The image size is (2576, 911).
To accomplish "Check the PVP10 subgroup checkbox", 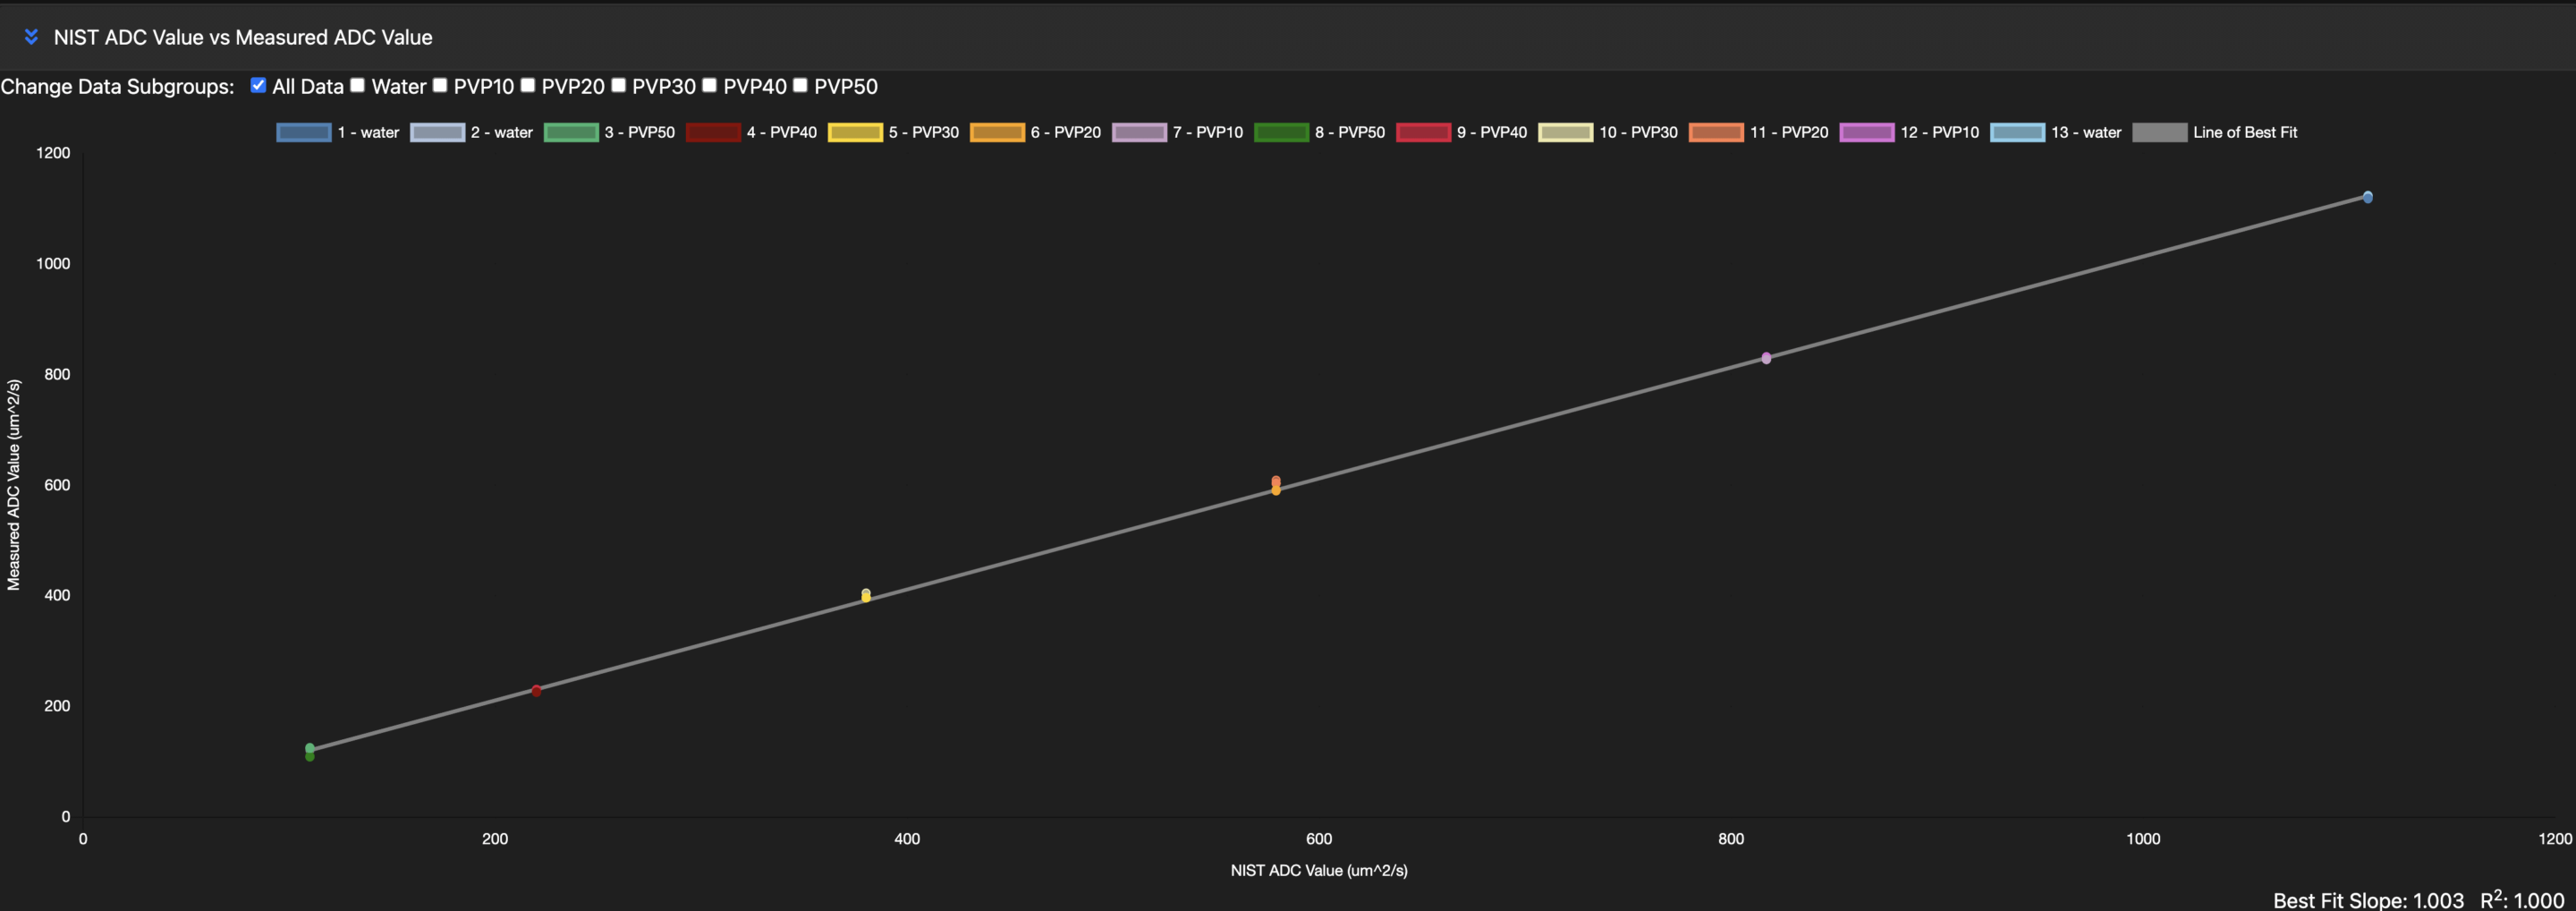I will pyautogui.click(x=439, y=85).
